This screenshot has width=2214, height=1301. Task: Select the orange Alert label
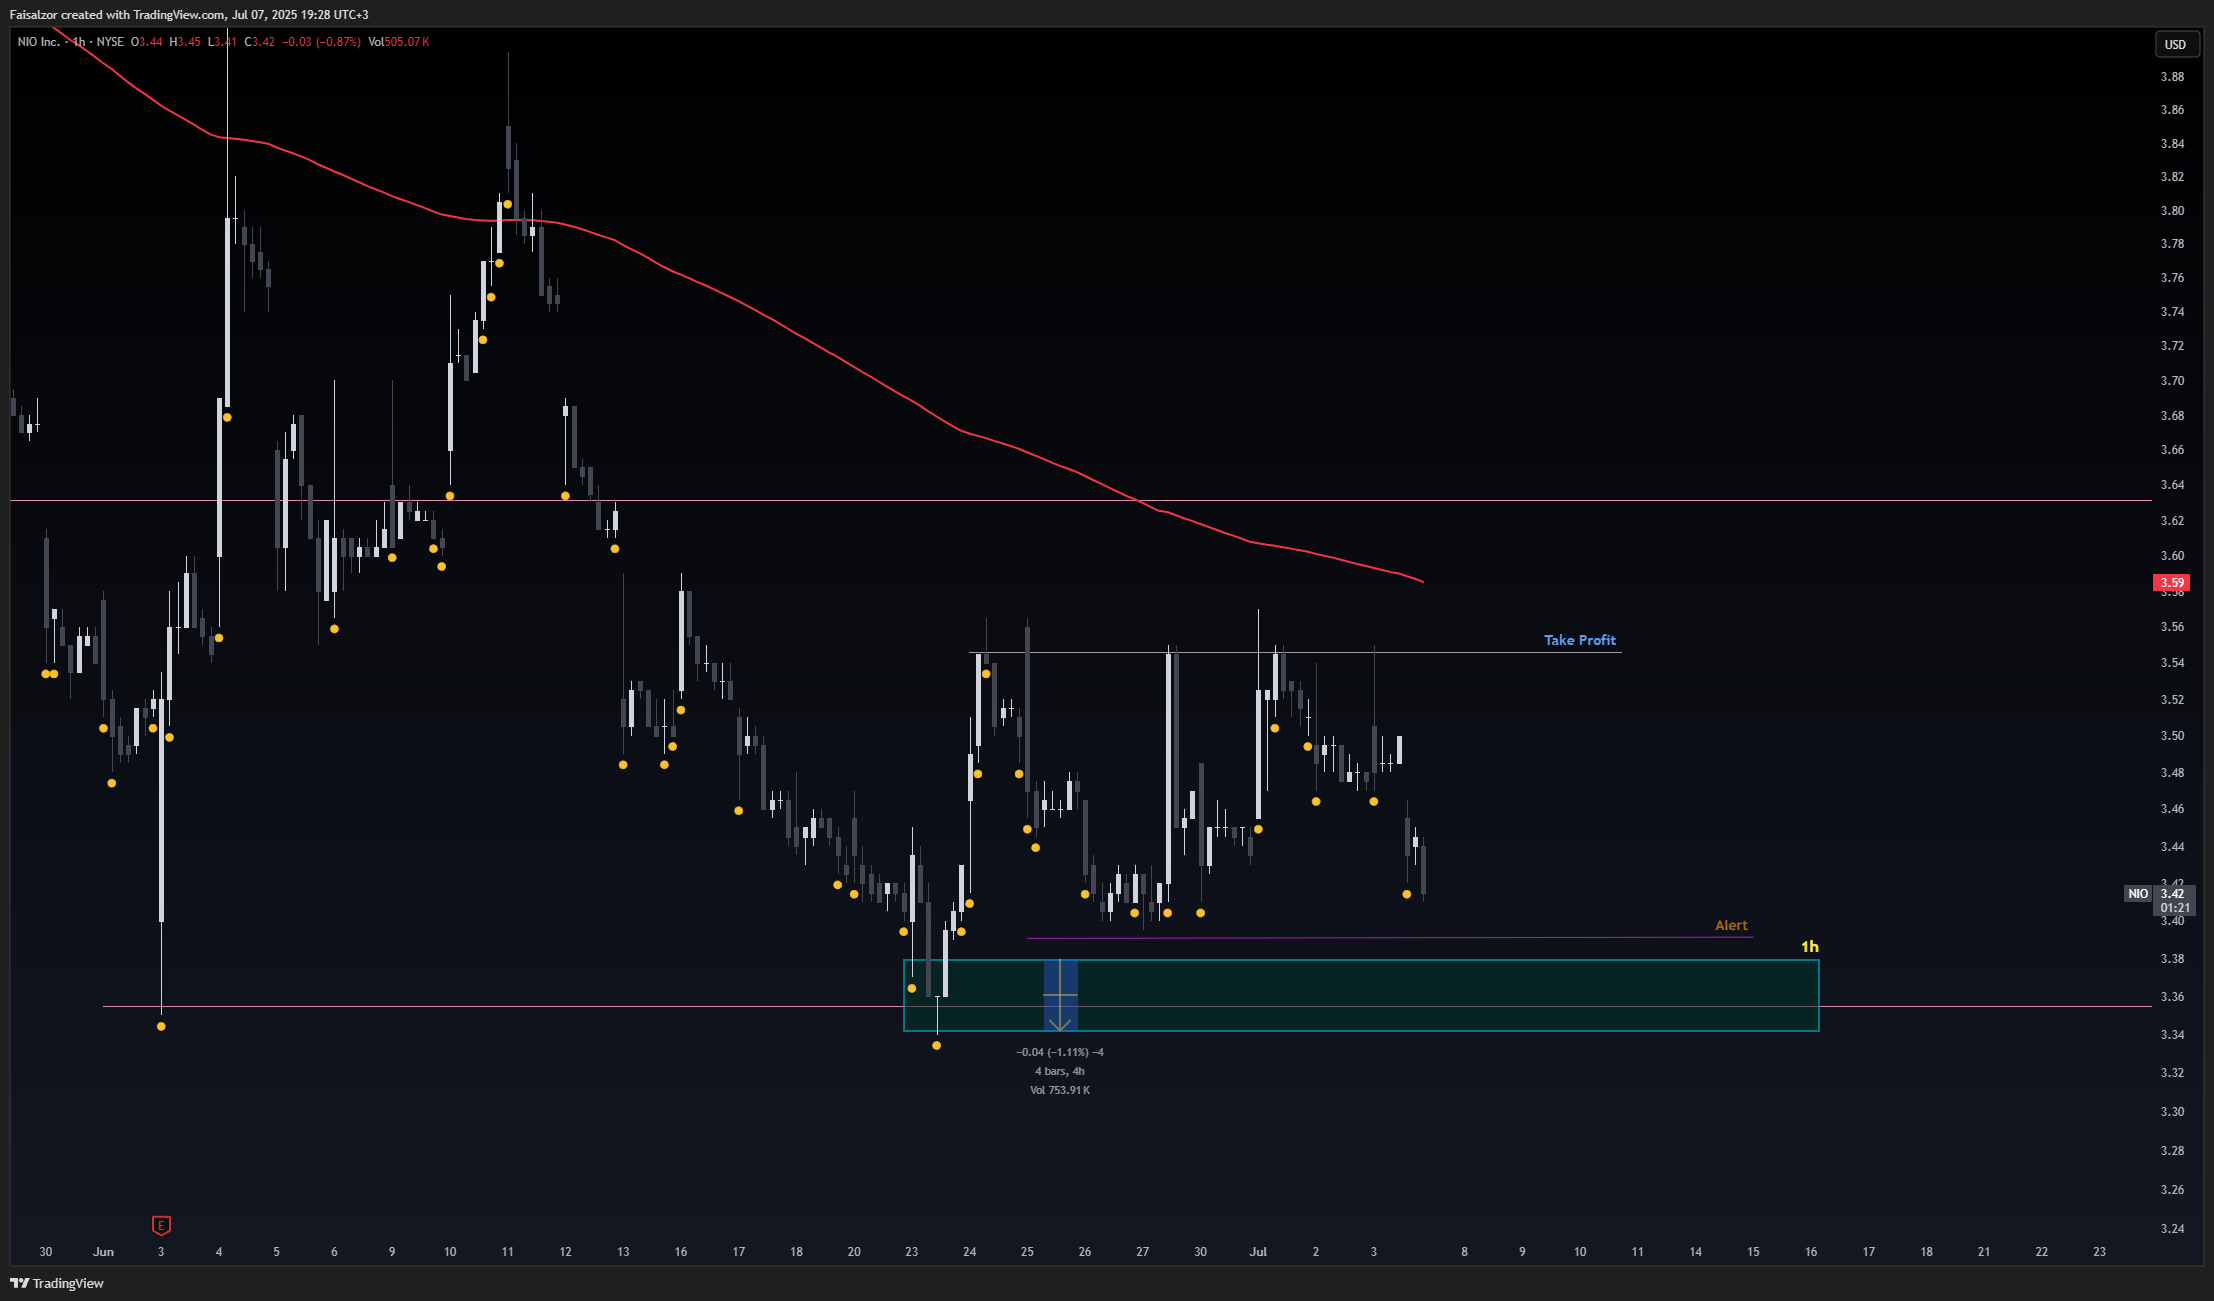click(x=1731, y=925)
